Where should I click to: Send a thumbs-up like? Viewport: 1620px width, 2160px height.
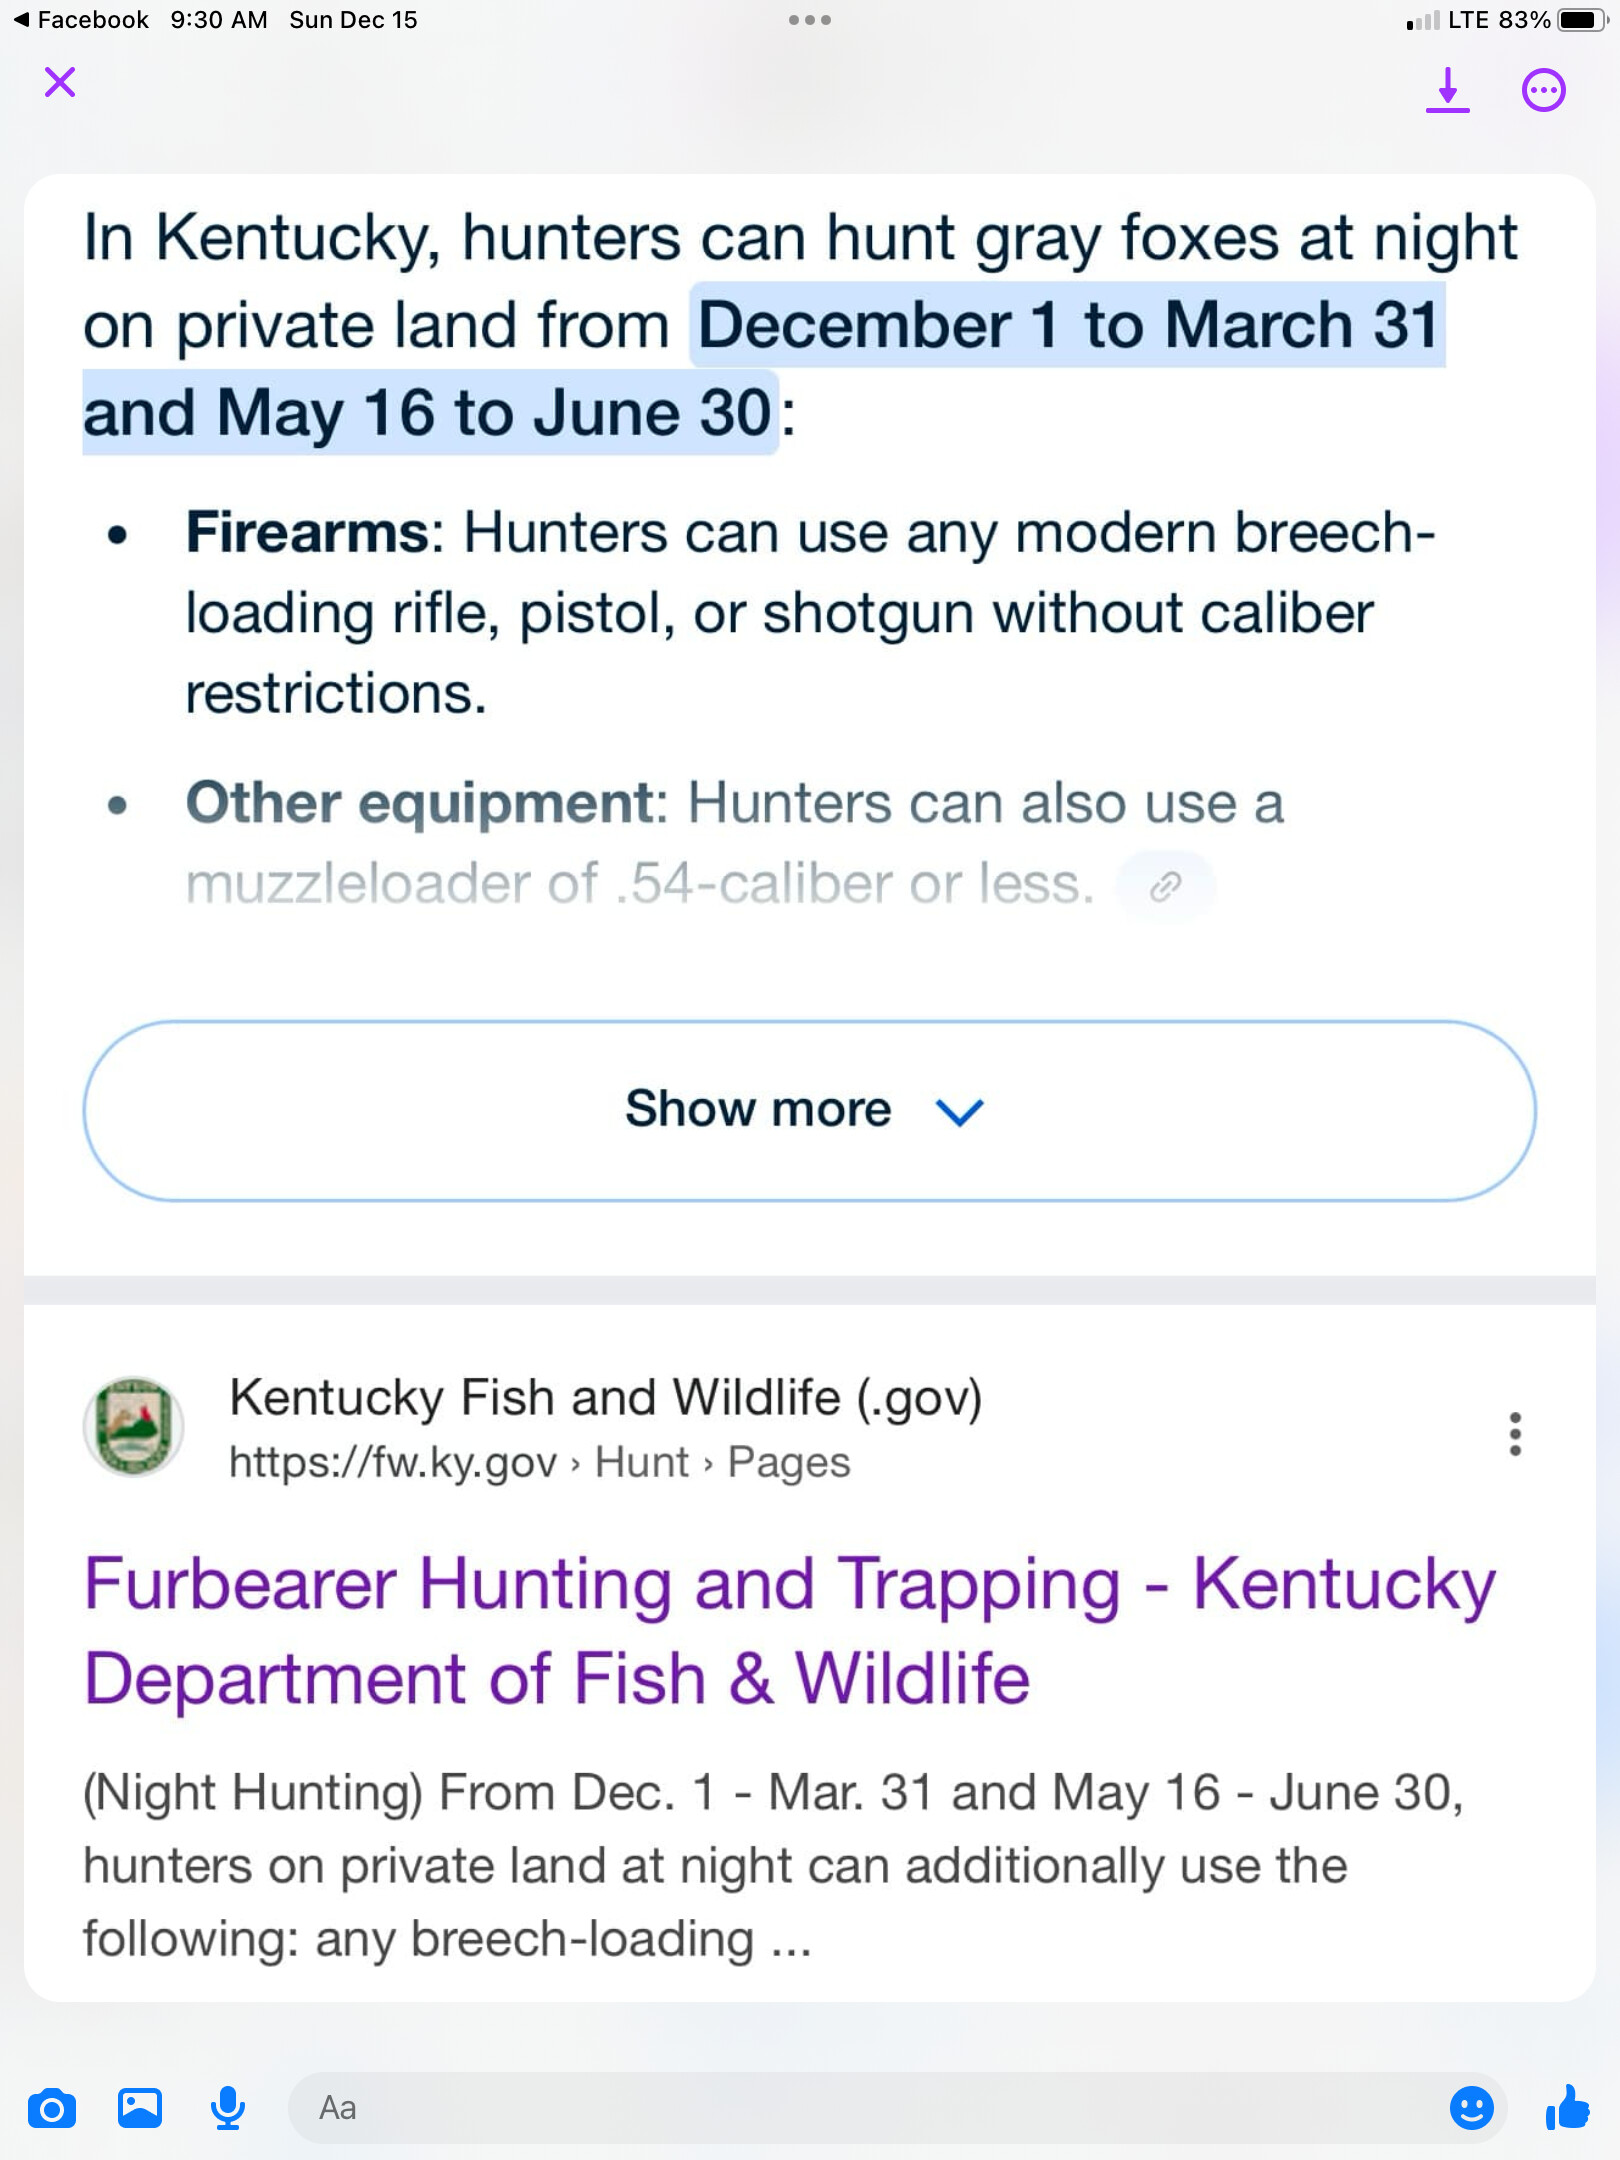1567,2107
